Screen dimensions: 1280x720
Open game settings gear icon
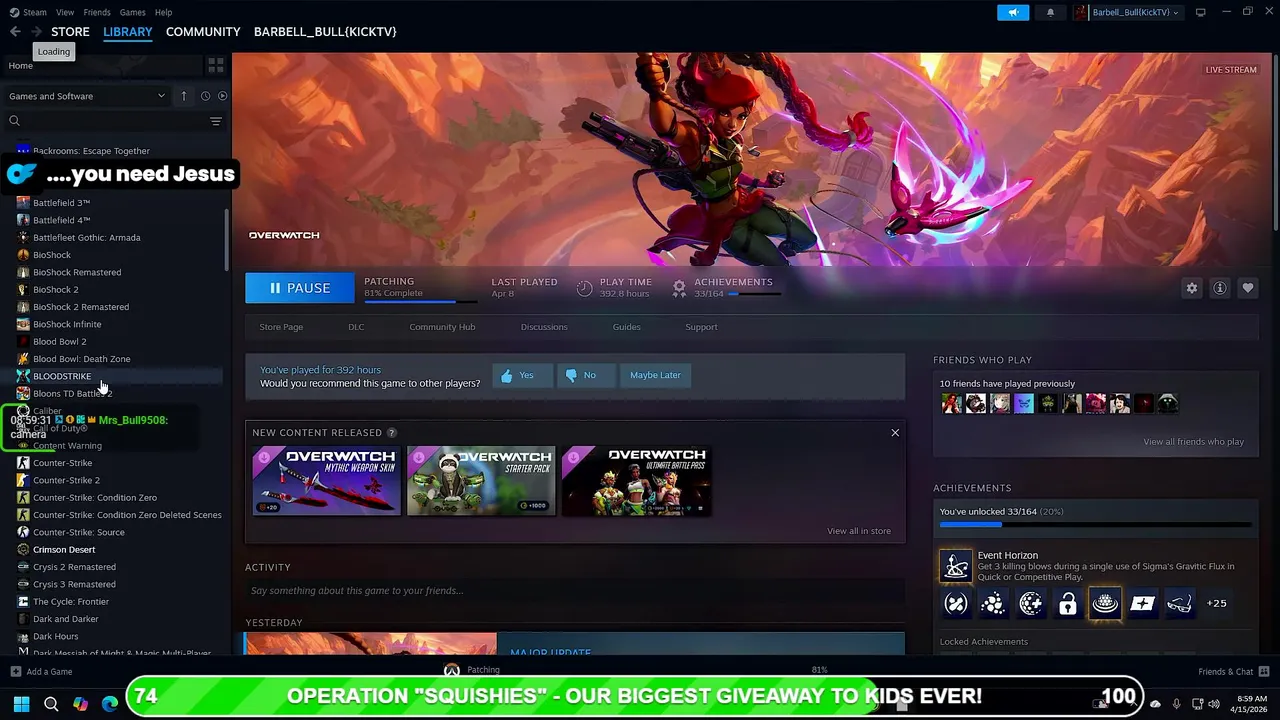(x=1191, y=288)
